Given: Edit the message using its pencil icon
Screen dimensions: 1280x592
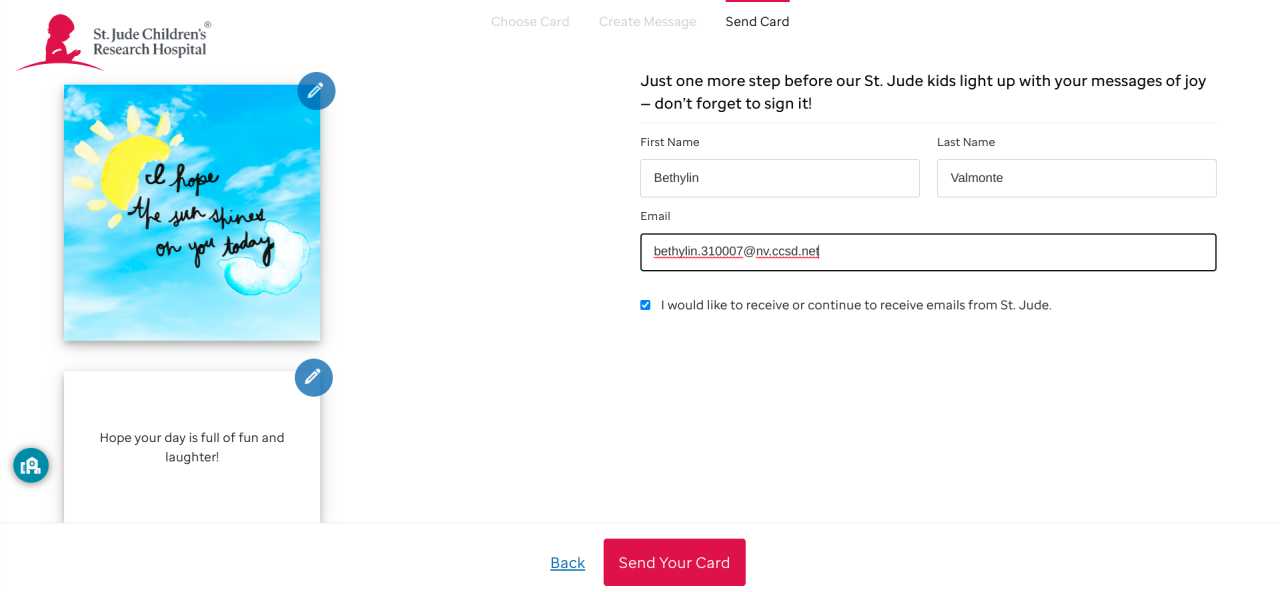Looking at the screenshot, I should click(313, 377).
